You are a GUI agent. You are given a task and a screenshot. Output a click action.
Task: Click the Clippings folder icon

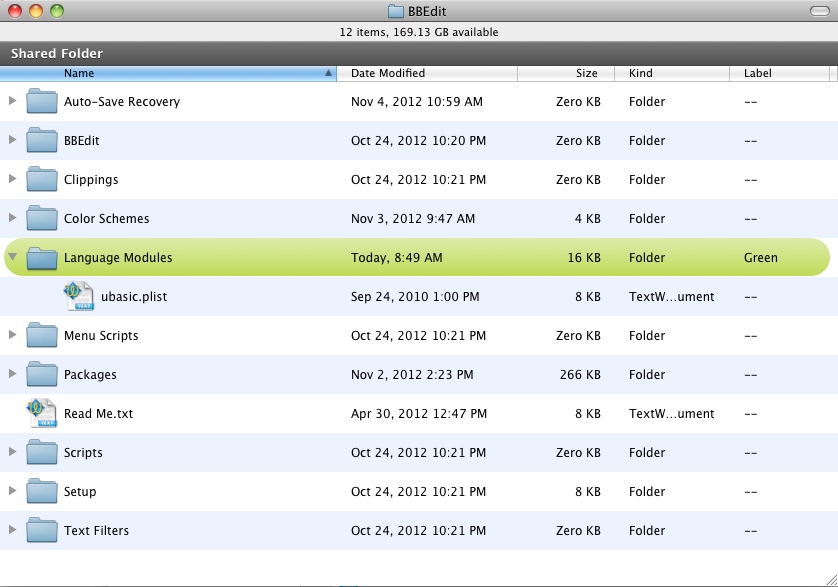pos(42,179)
